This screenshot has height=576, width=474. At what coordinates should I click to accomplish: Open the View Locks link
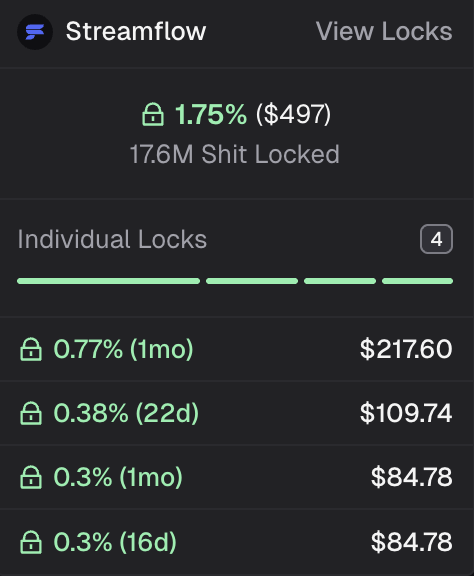[384, 31]
